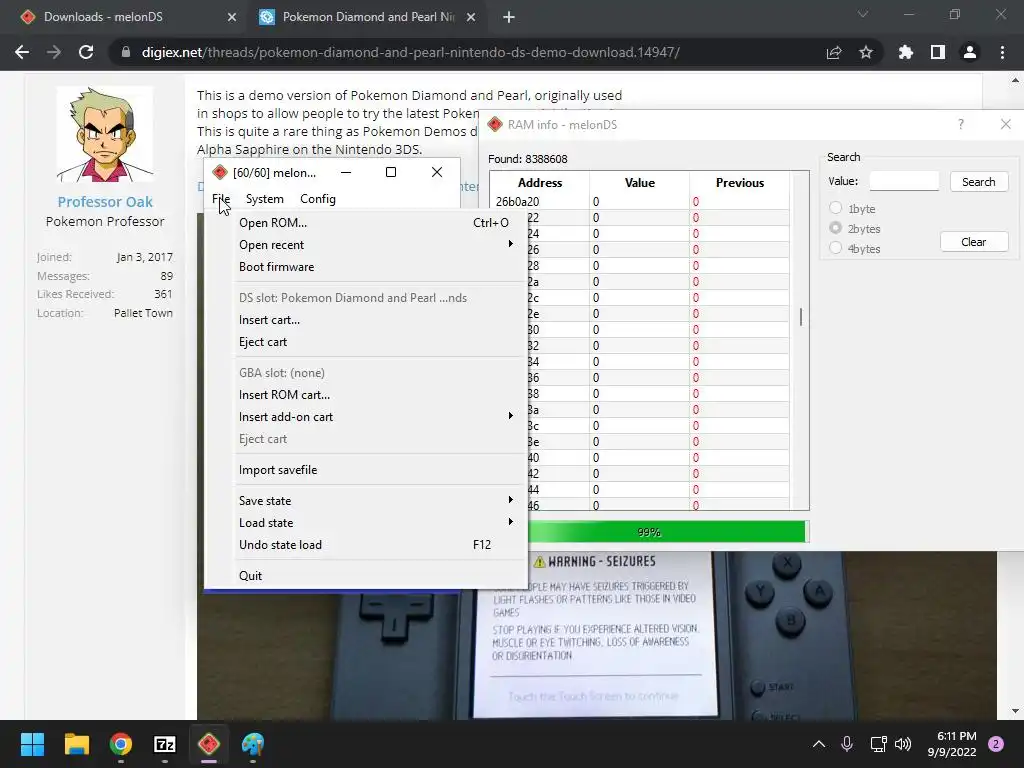Toggle the Chrome side panel icon
The width and height of the screenshot is (1024, 768).
pos(938,52)
